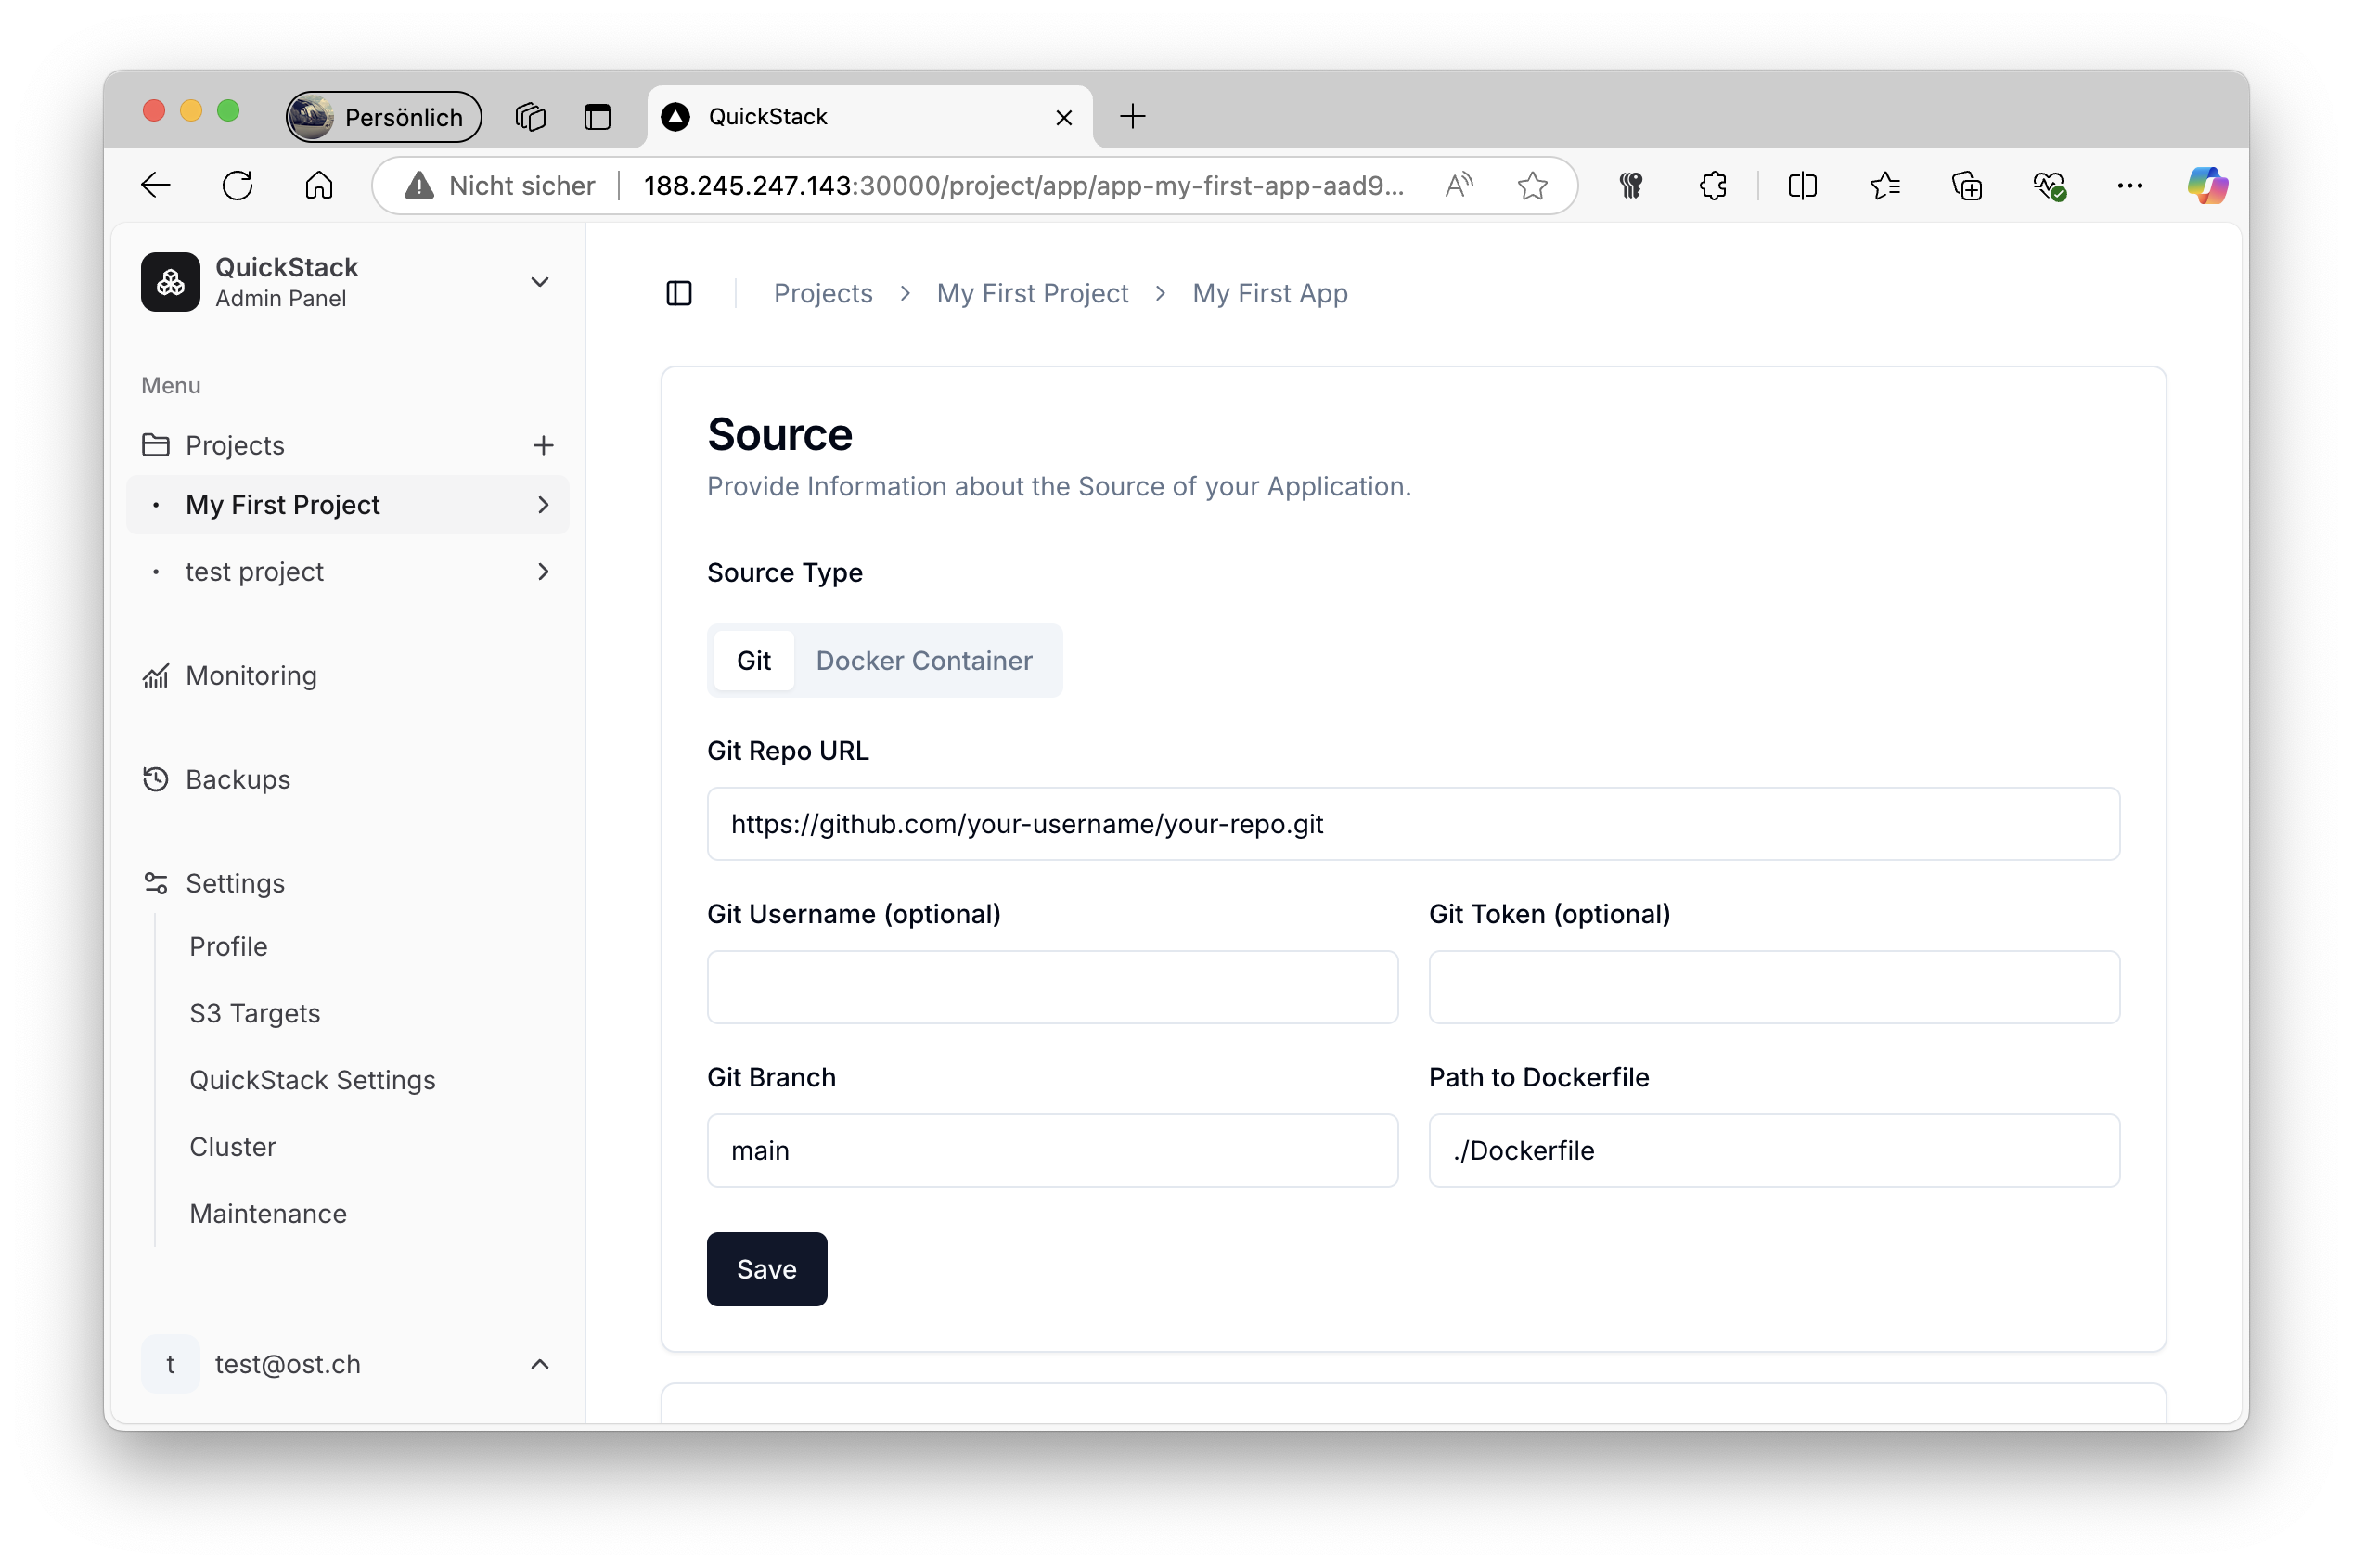Click the QuickStack admin panel icon
Viewport: 2353px width, 1568px height.
tap(170, 280)
